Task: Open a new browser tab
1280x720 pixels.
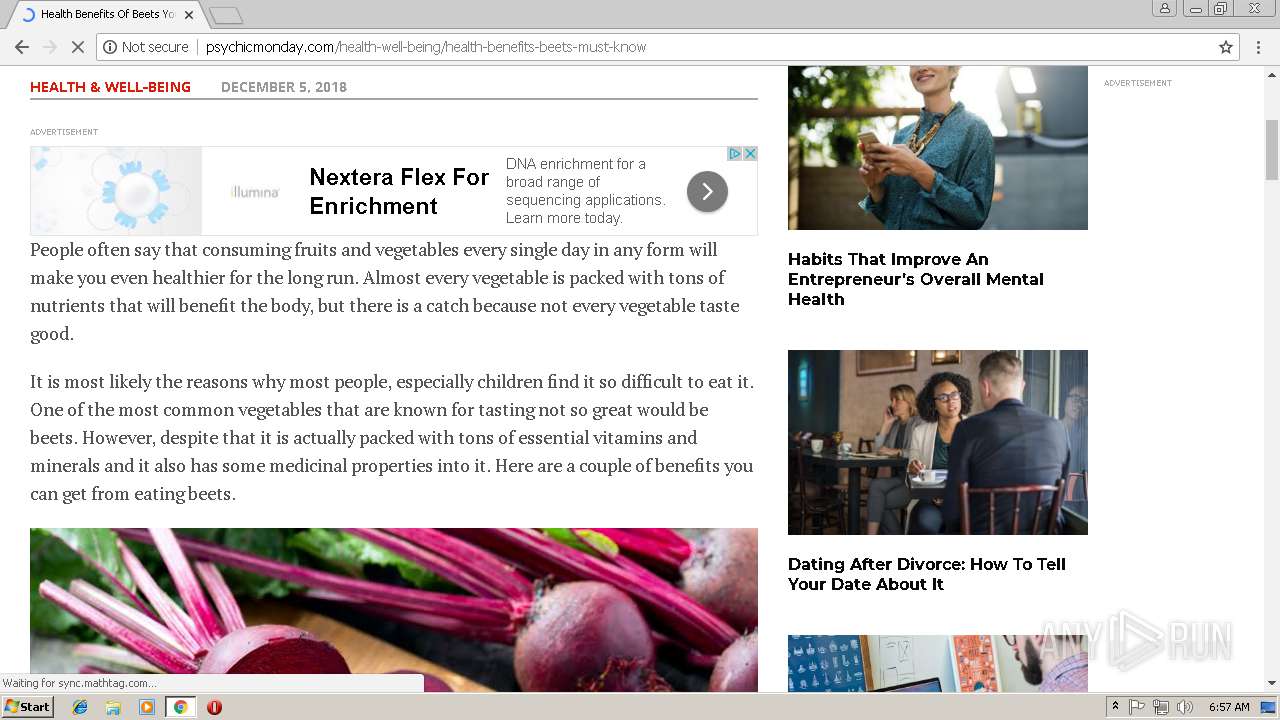Action: click(226, 15)
